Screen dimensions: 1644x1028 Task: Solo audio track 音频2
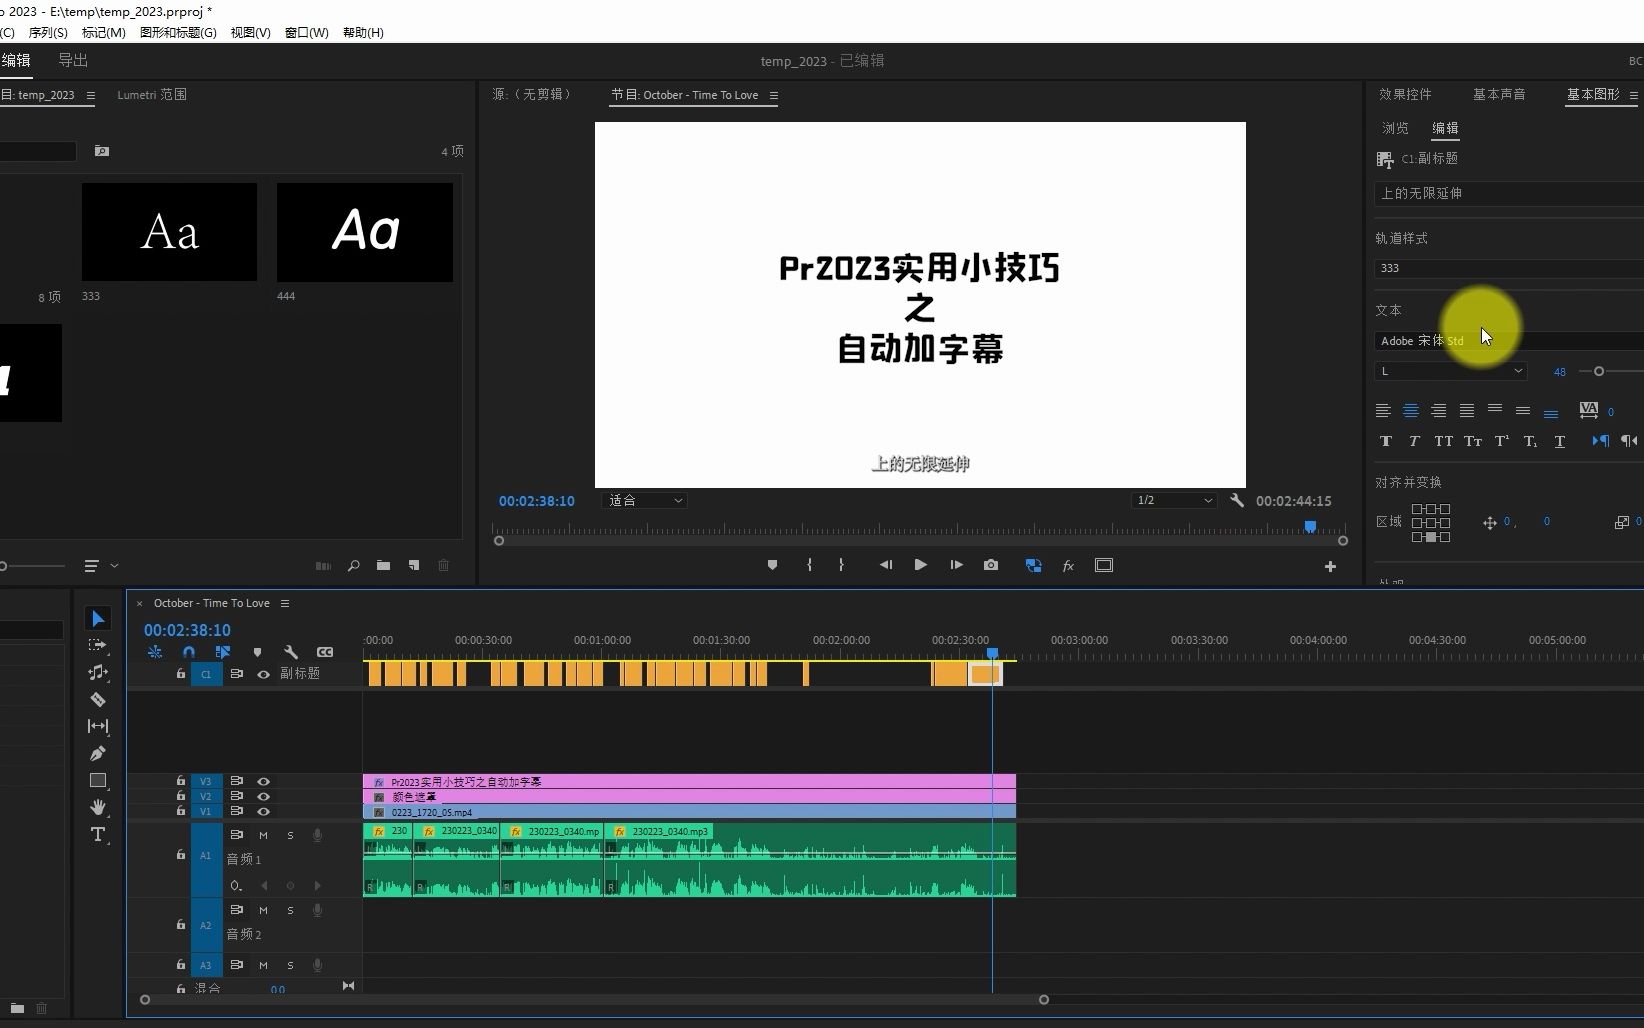coord(290,910)
